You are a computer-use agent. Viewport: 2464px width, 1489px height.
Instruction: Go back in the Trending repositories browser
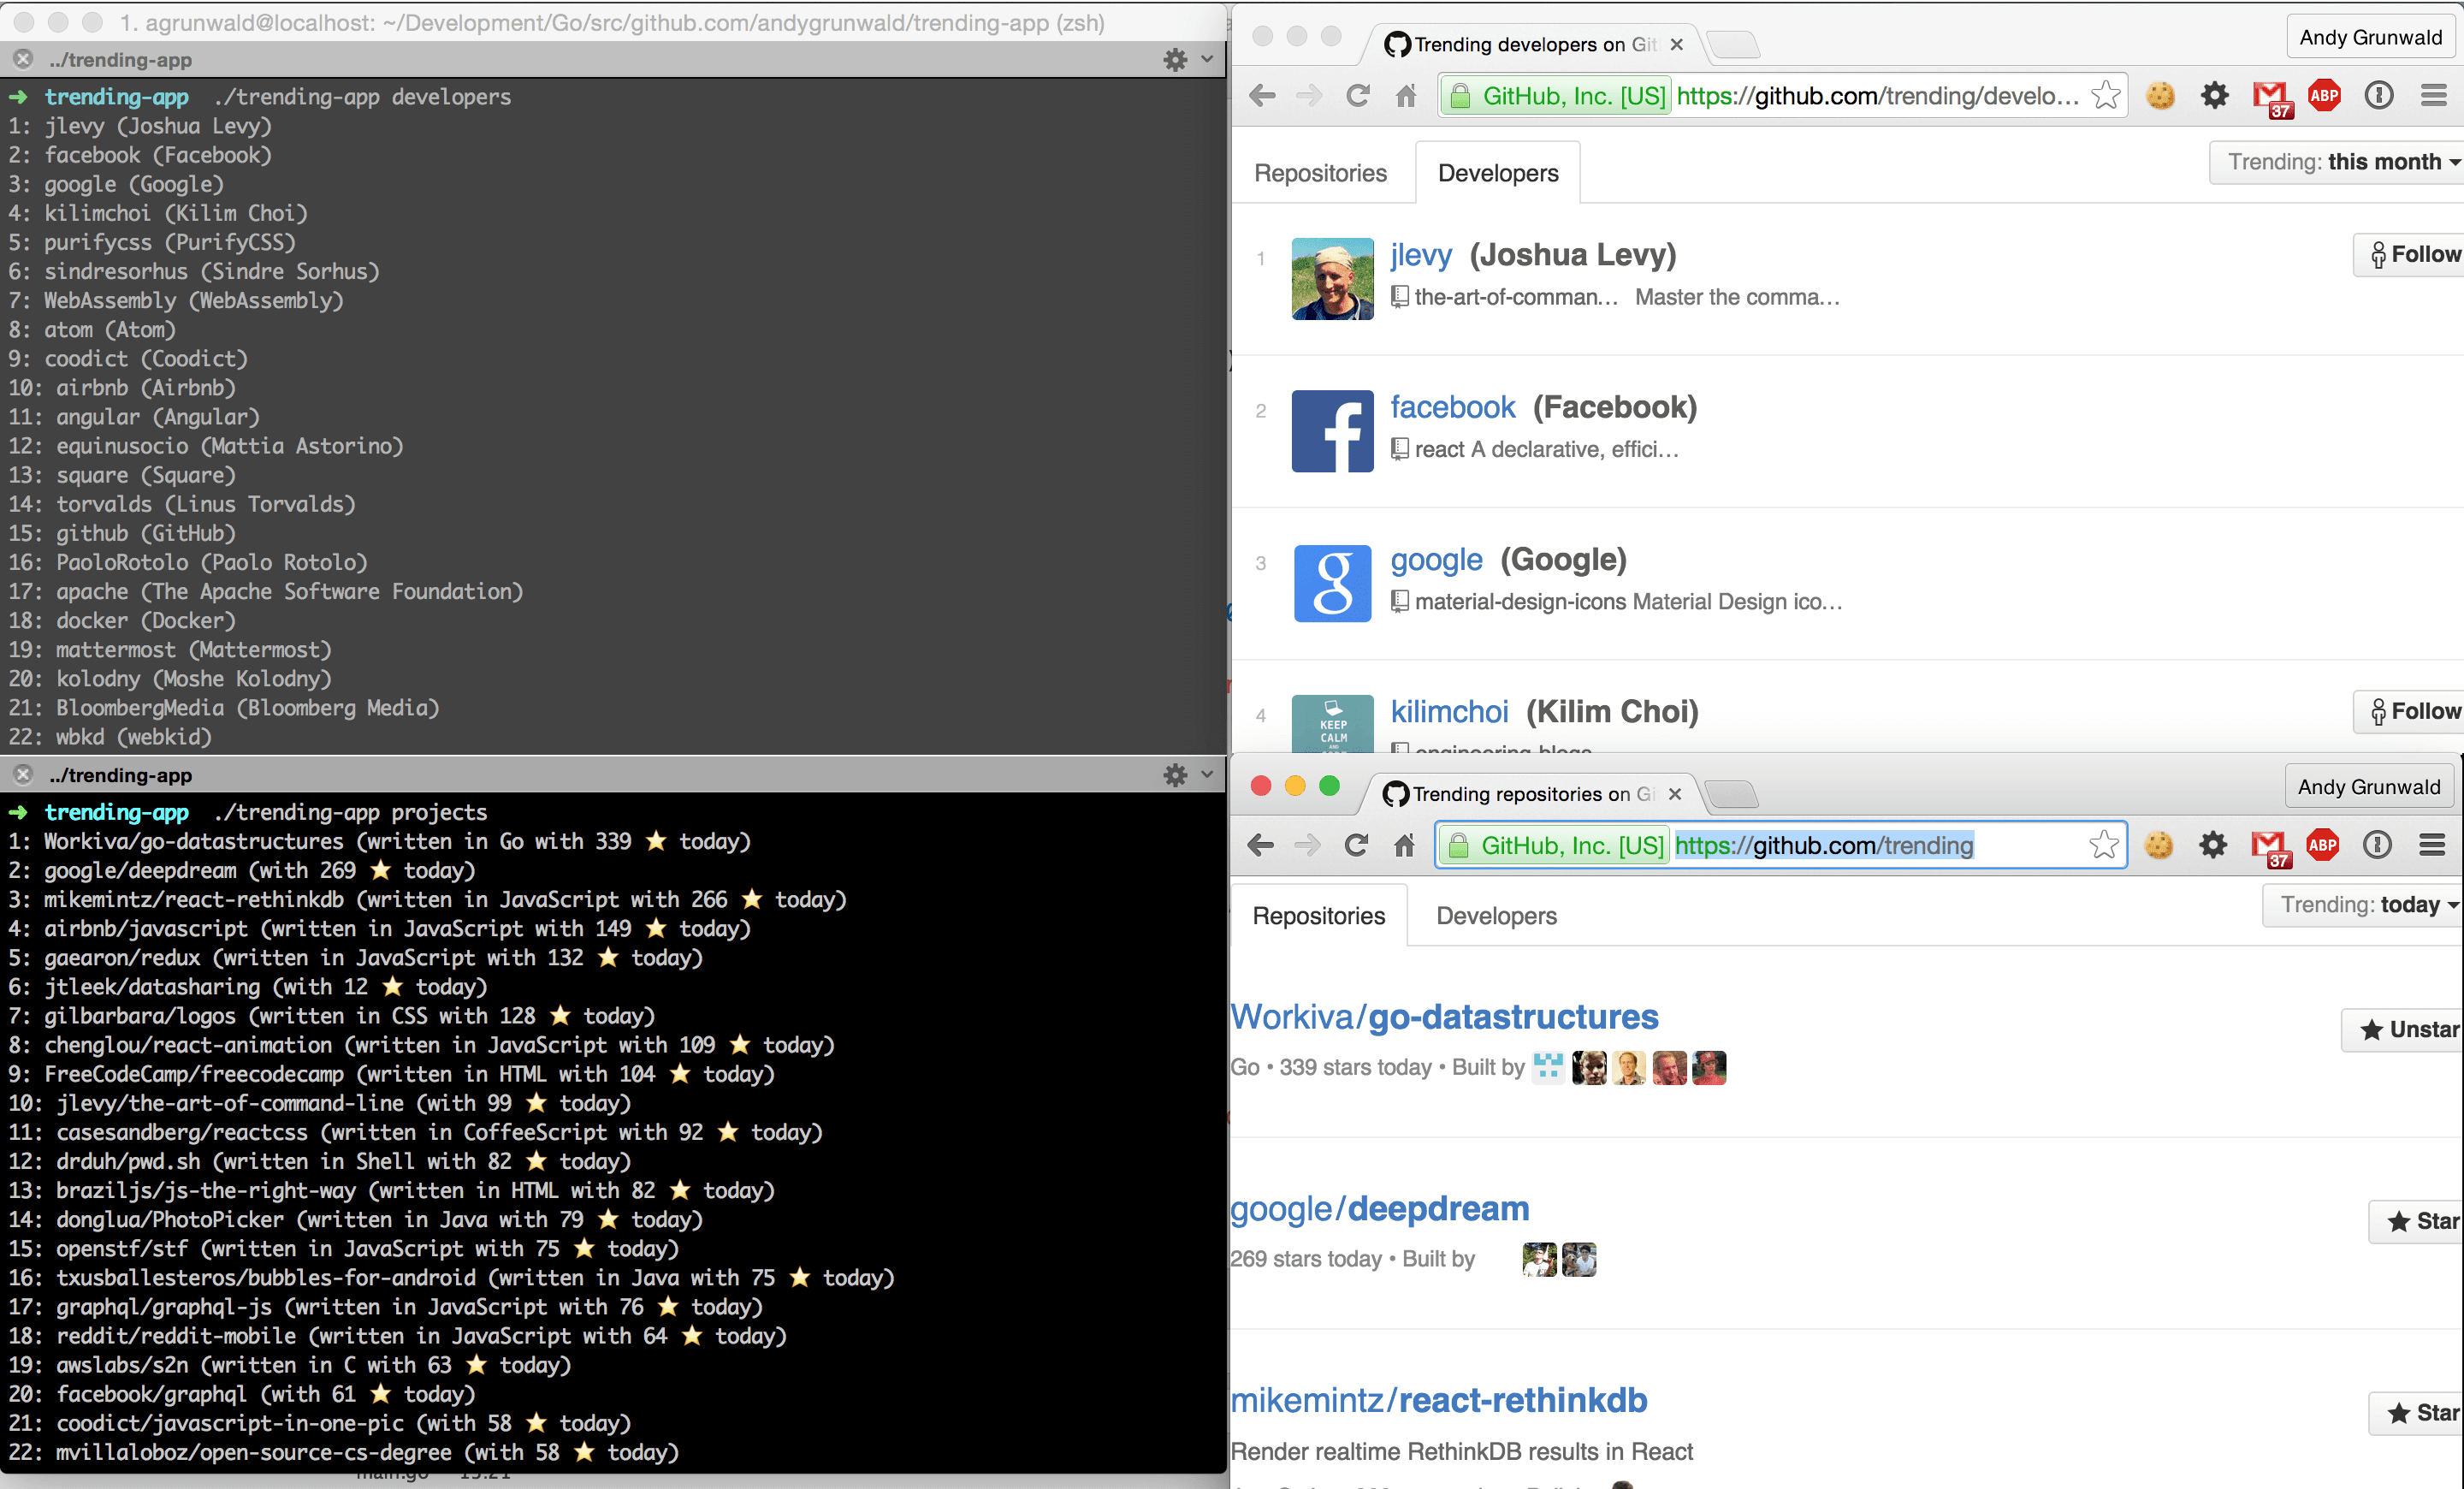tap(1261, 845)
